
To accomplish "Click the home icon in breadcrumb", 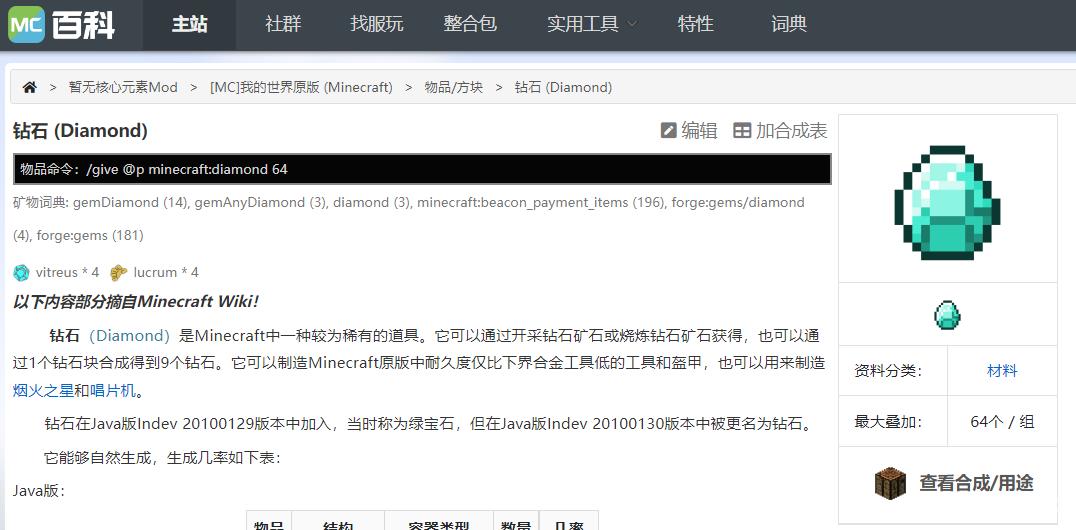I will [30, 87].
